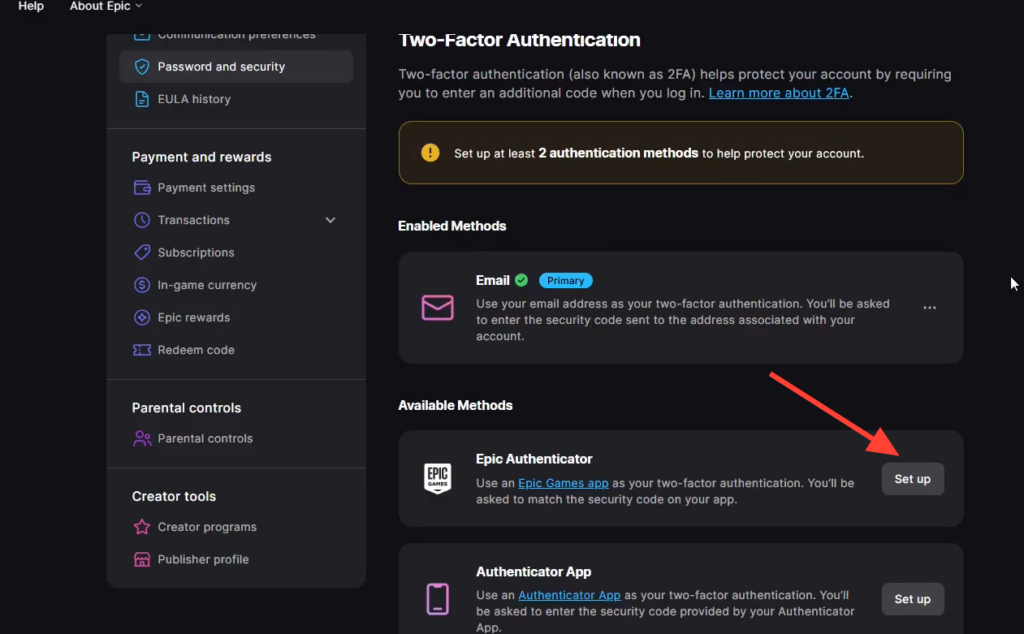Click the Two-Factor Authentication heading
Screen dimensions: 1024x634
519,40
